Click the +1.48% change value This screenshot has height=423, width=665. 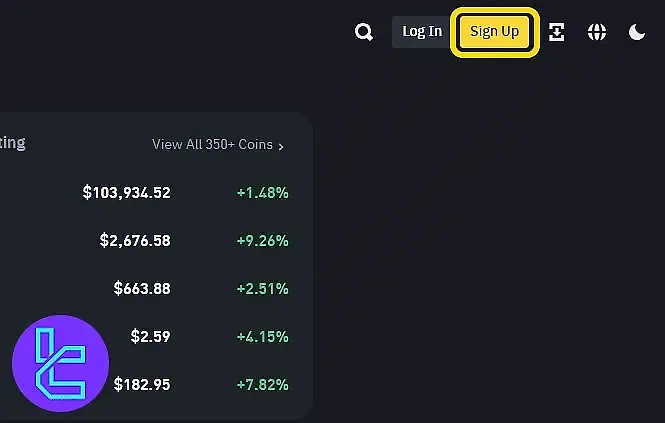262,192
